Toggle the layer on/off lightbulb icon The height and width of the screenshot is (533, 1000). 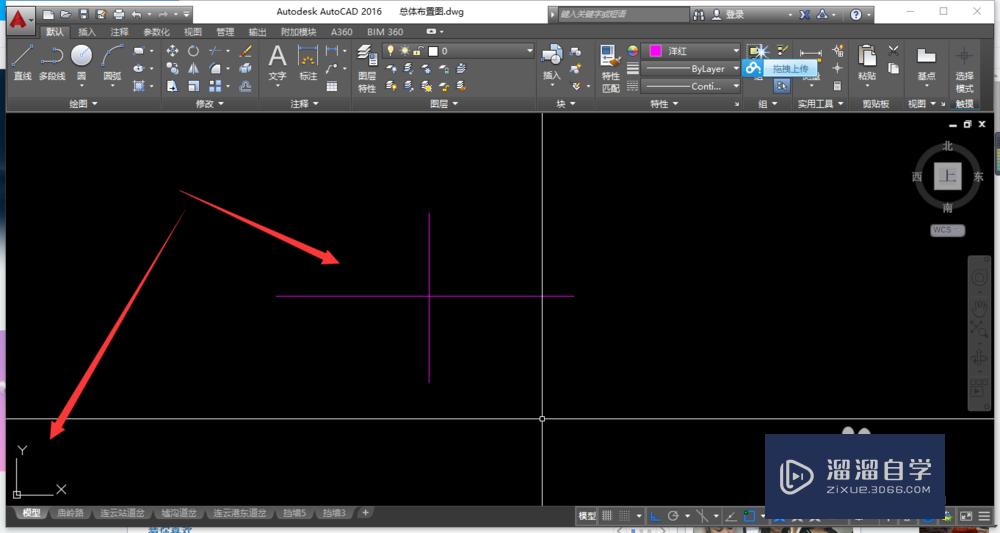point(390,50)
